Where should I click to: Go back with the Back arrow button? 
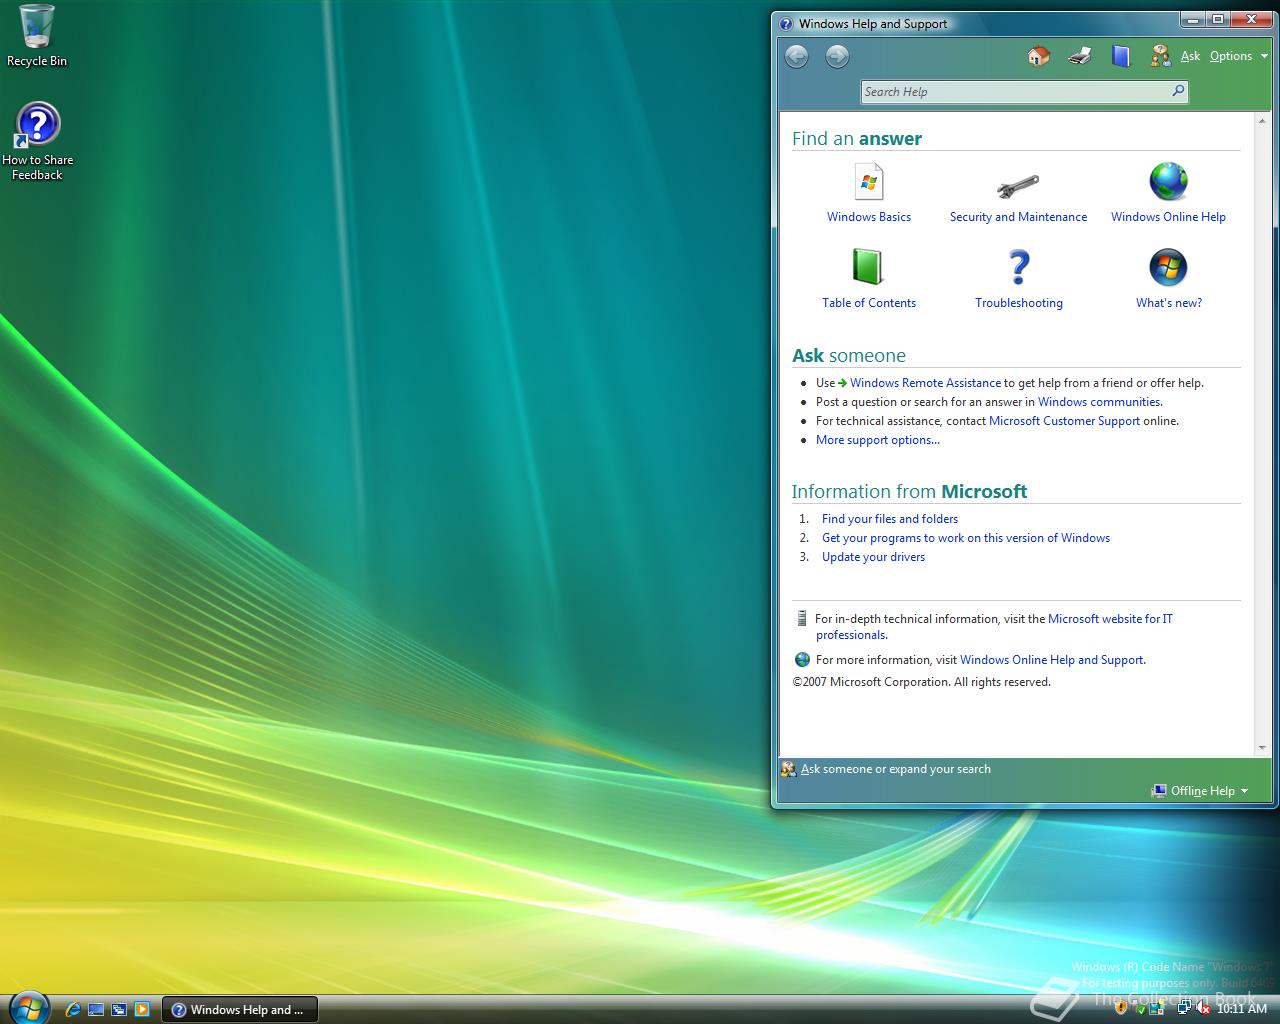pos(796,56)
